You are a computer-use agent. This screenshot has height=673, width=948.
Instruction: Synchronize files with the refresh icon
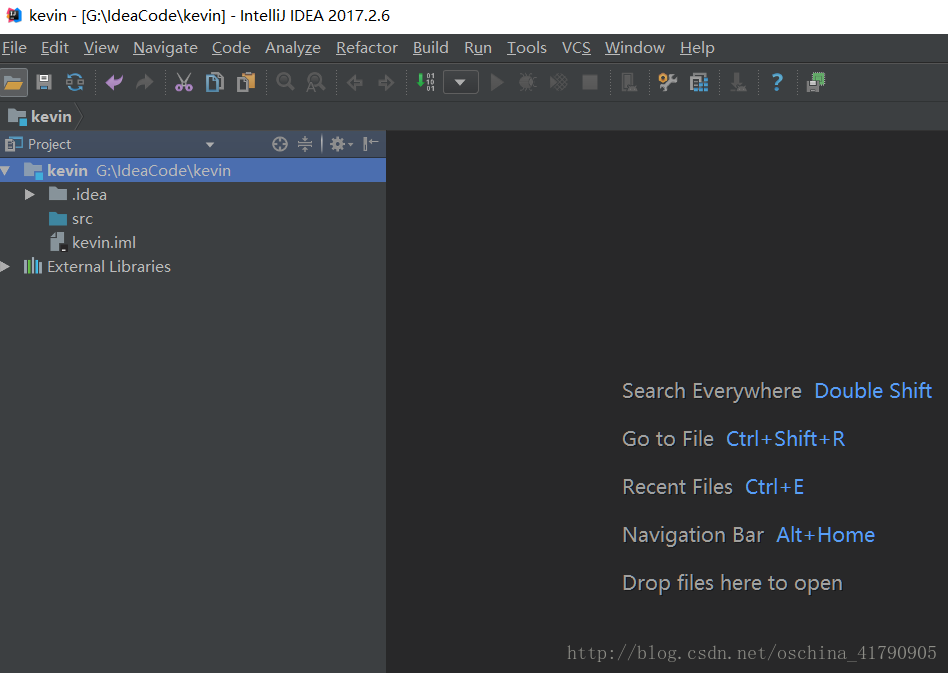pos(74,82)
